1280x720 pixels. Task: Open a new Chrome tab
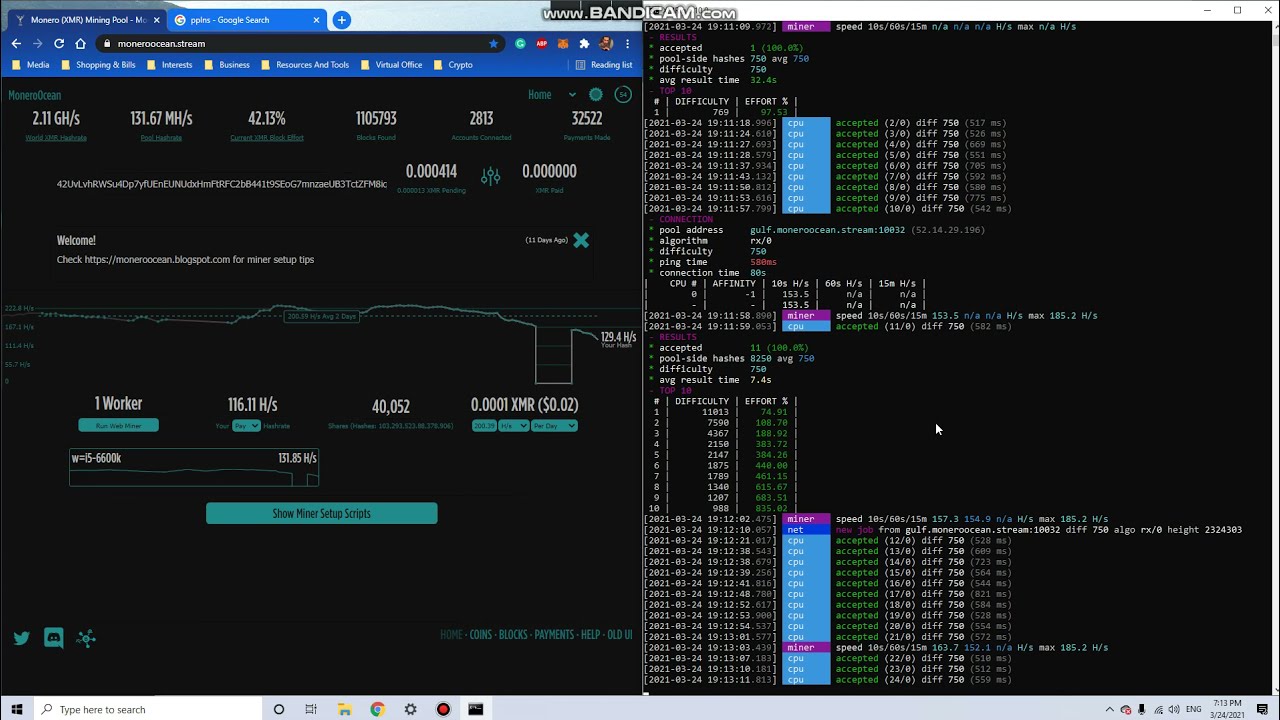[341, 20]
